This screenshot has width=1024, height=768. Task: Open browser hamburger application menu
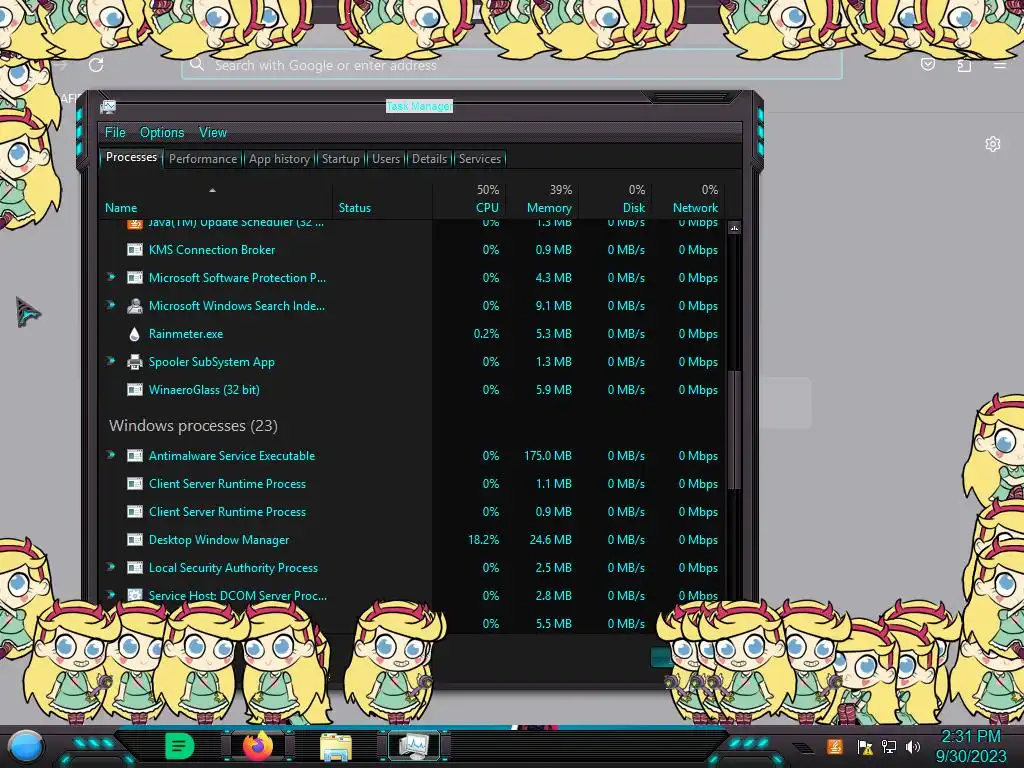click(x=999, y=65)
